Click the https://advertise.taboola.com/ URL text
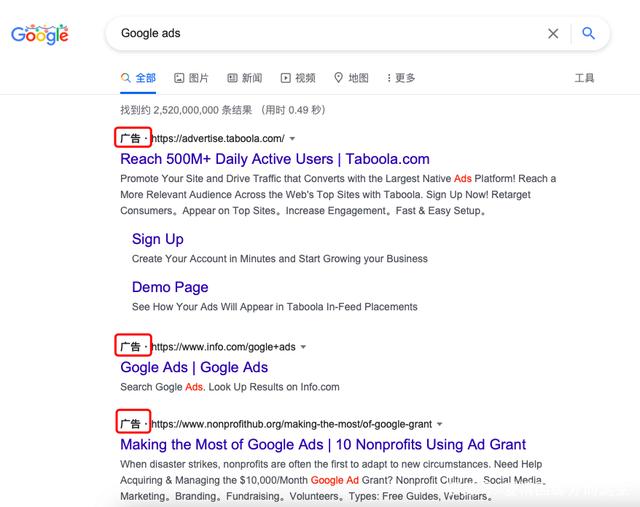640x507 pixels. pyautogui.click(x=218, y=139)
